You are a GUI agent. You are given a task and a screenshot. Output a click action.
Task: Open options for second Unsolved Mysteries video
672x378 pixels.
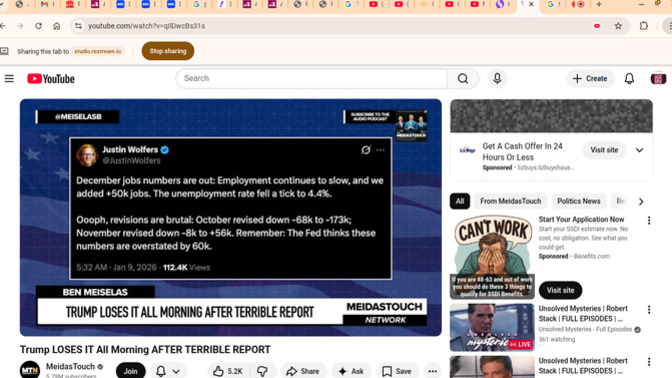[649, 362]
